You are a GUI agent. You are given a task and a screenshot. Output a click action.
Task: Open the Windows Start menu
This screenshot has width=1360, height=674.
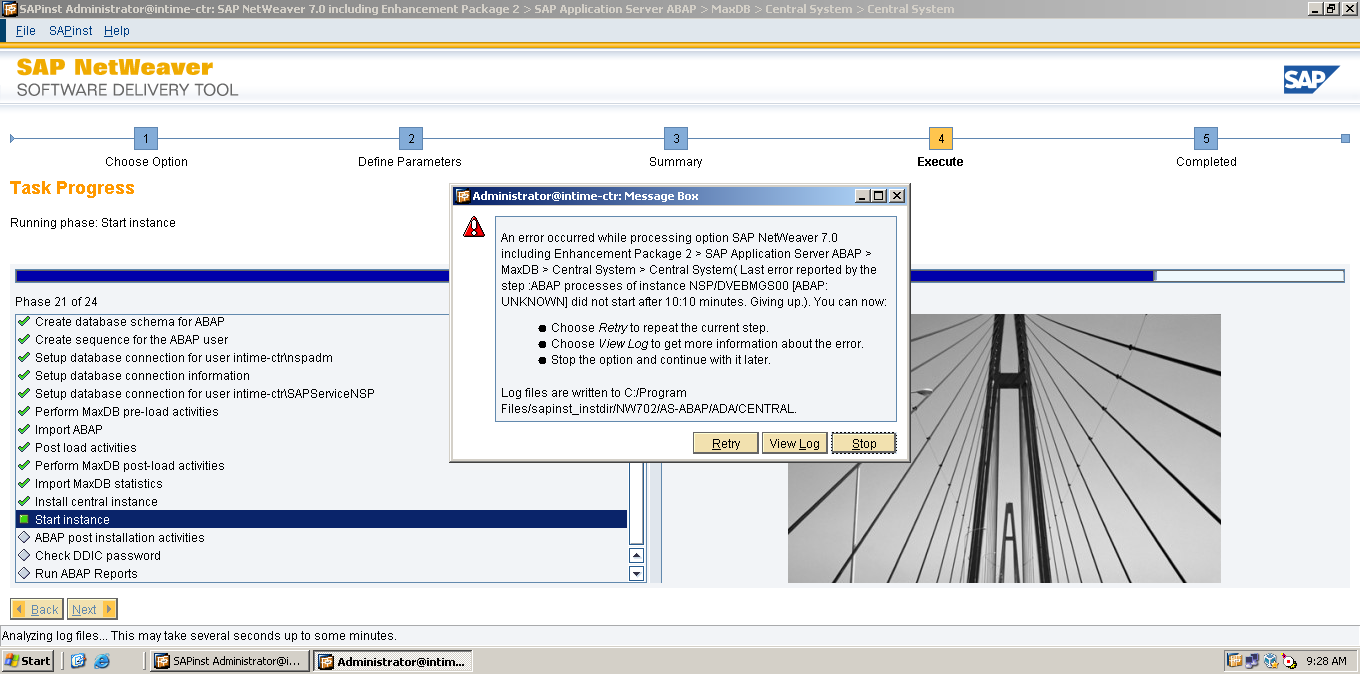click(x=28, y=661)
